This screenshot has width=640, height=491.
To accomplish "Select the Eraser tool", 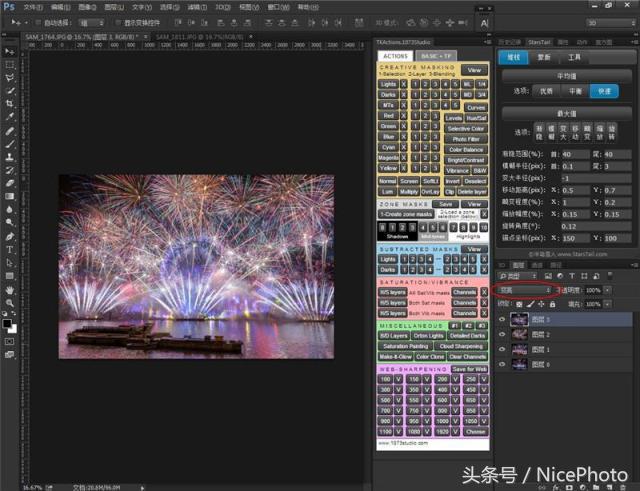I will pyautogui.click(x=9, y=183).
